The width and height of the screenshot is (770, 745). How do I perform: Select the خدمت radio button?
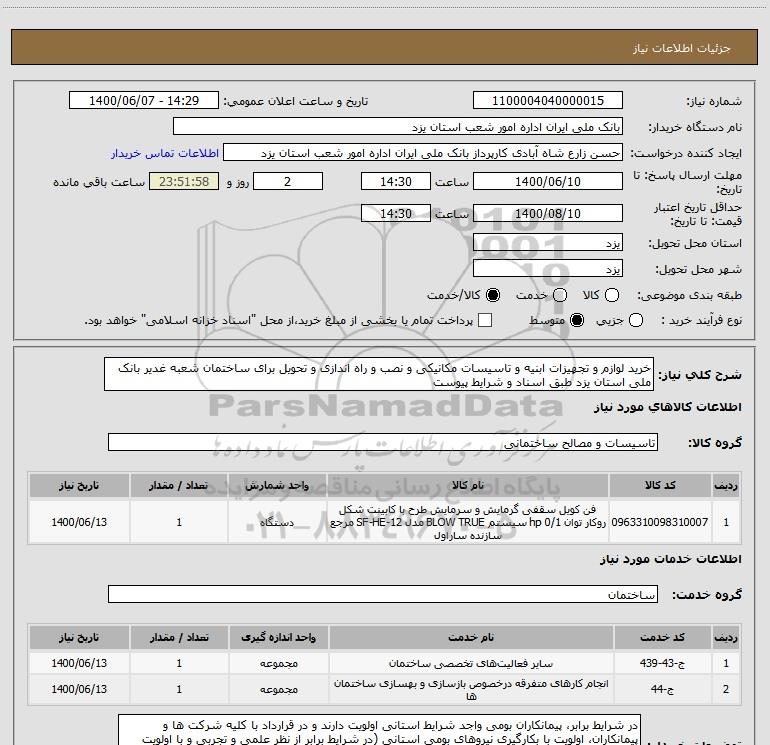560,295
